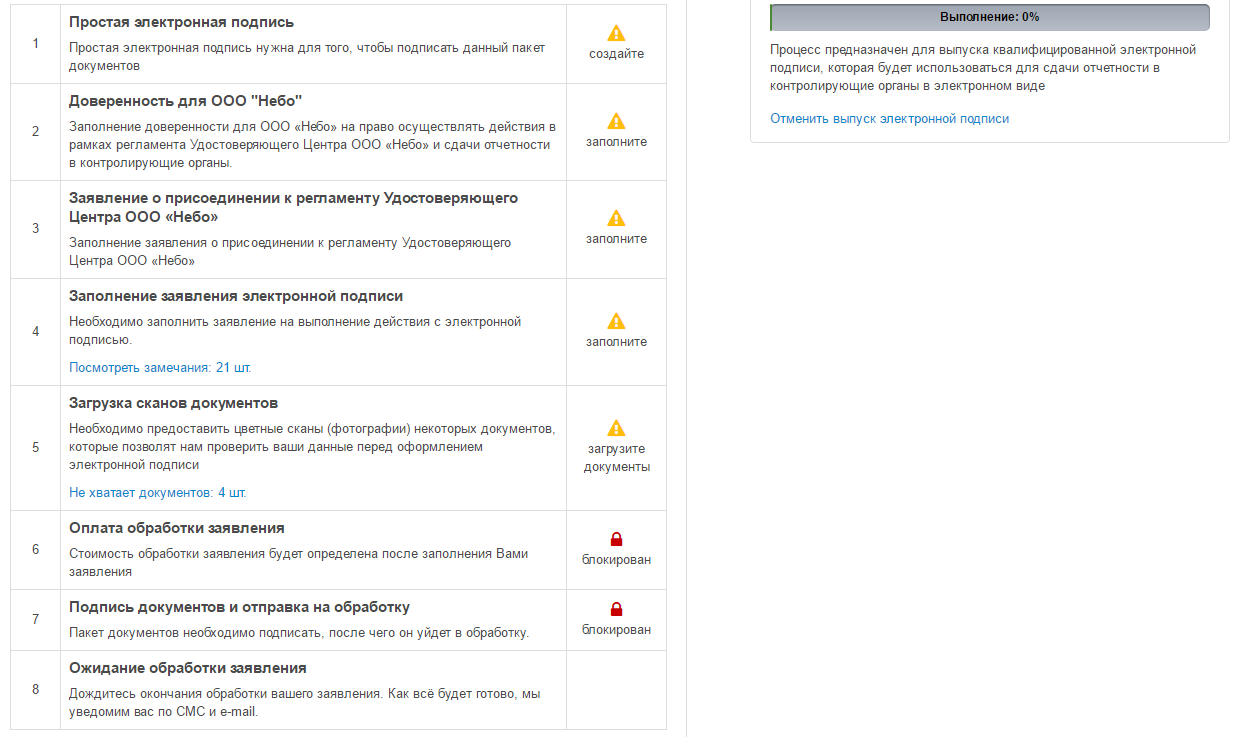Select Ожидание обработки заявления step title

point(187,668)
